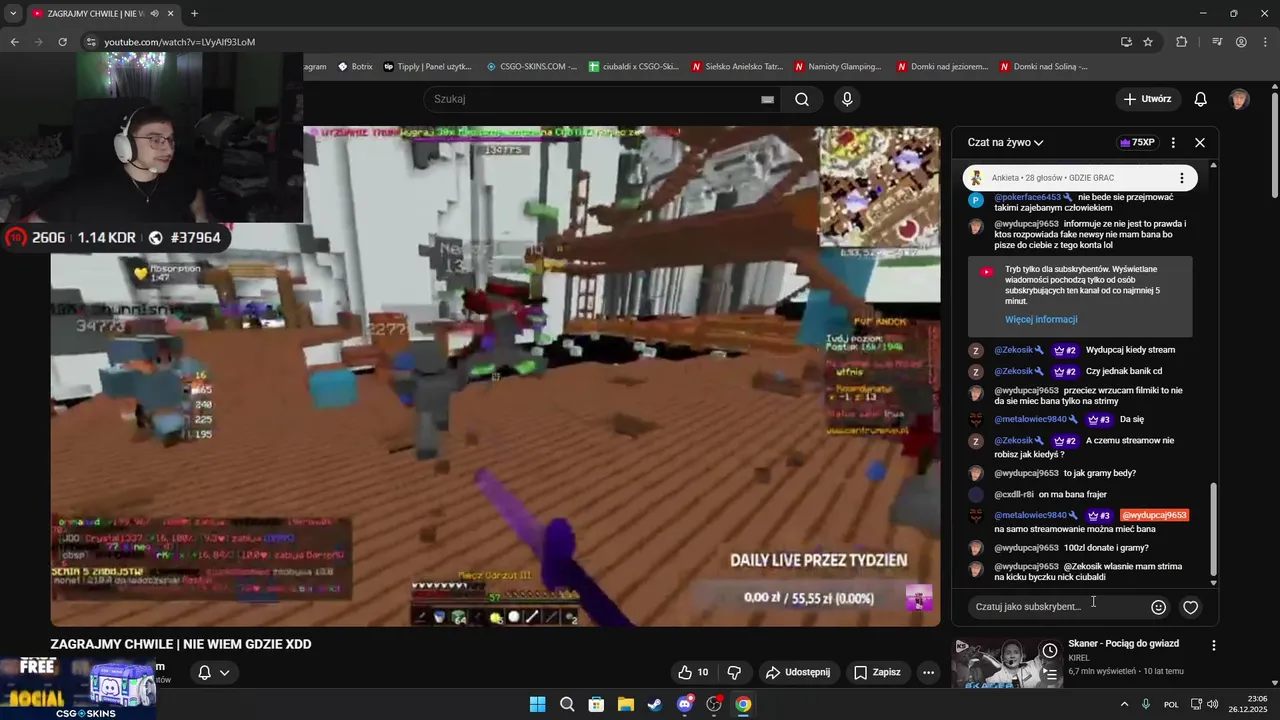Open the account avatar menu
The height and width of the screenshot is (720, 1280).
1240,99
